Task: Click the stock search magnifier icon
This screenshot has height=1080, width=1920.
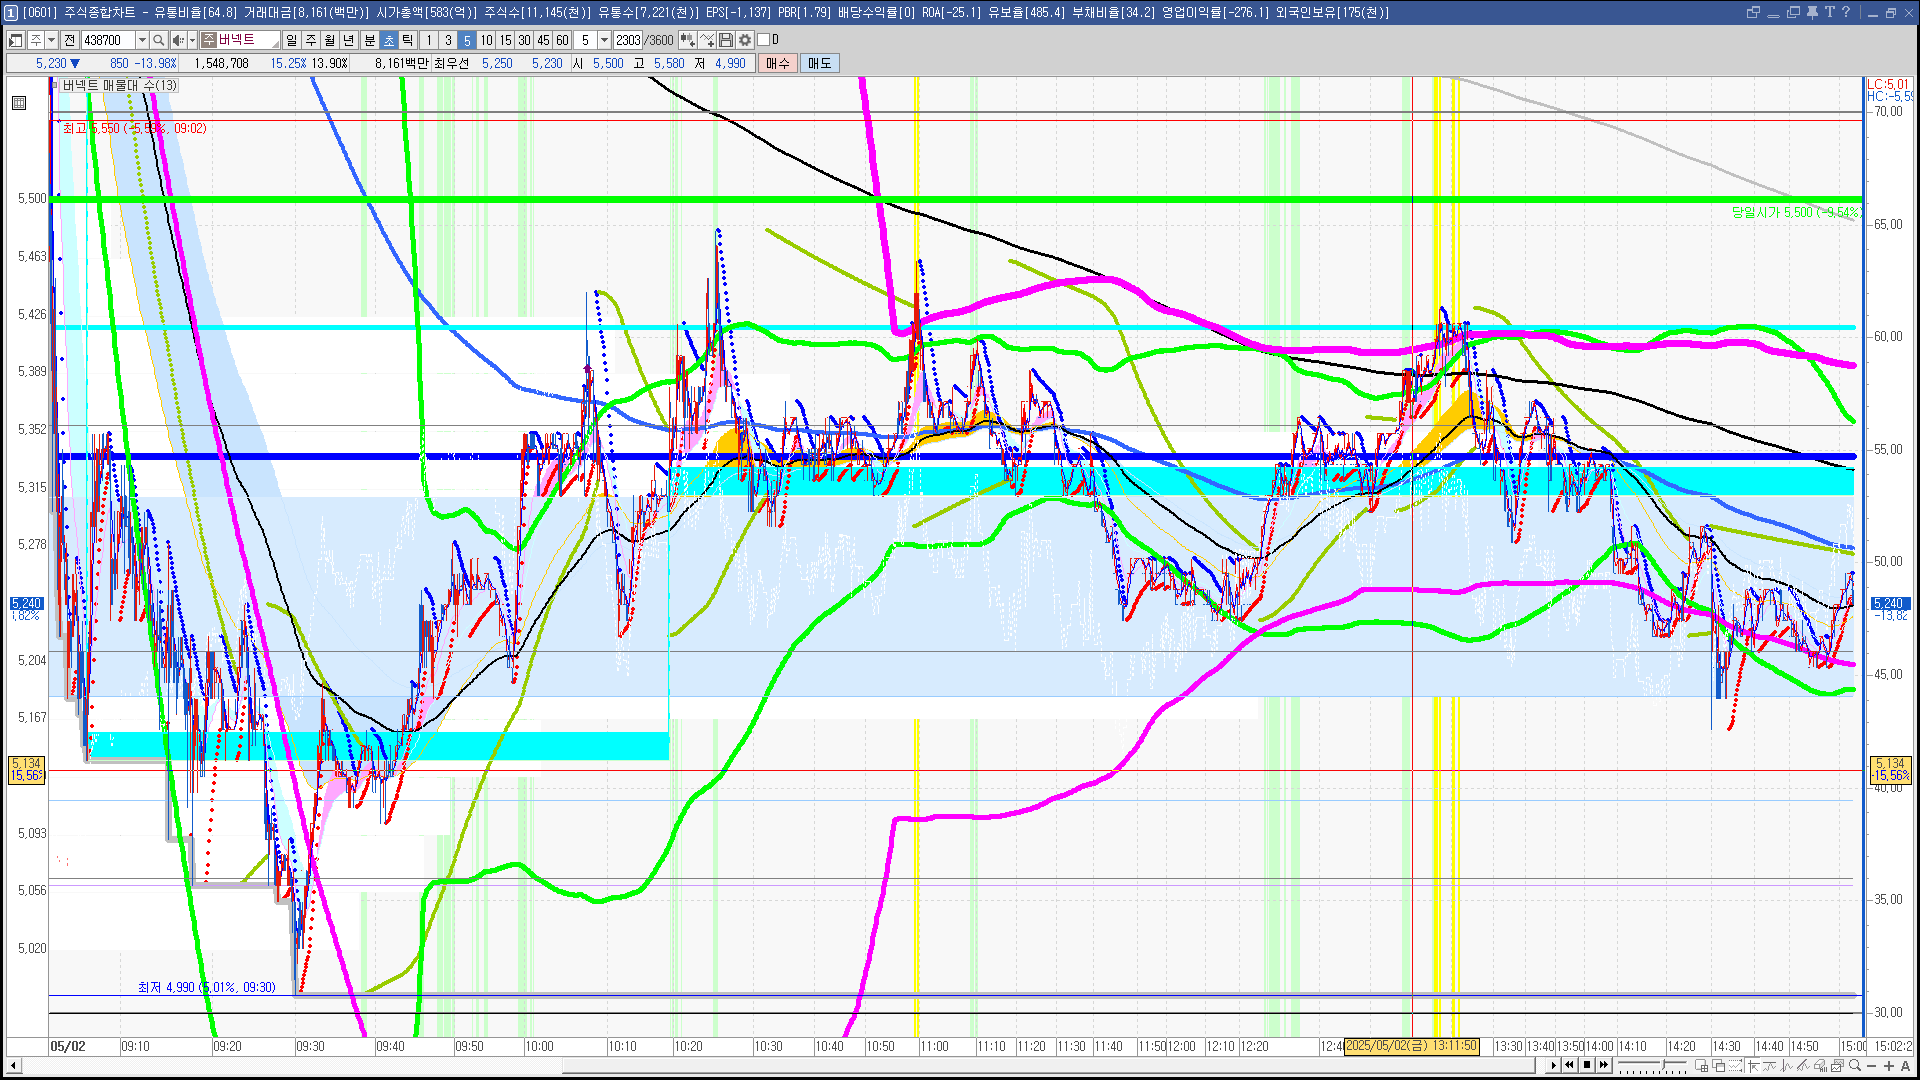Action: pyautogui.click(x=158, y=40)
